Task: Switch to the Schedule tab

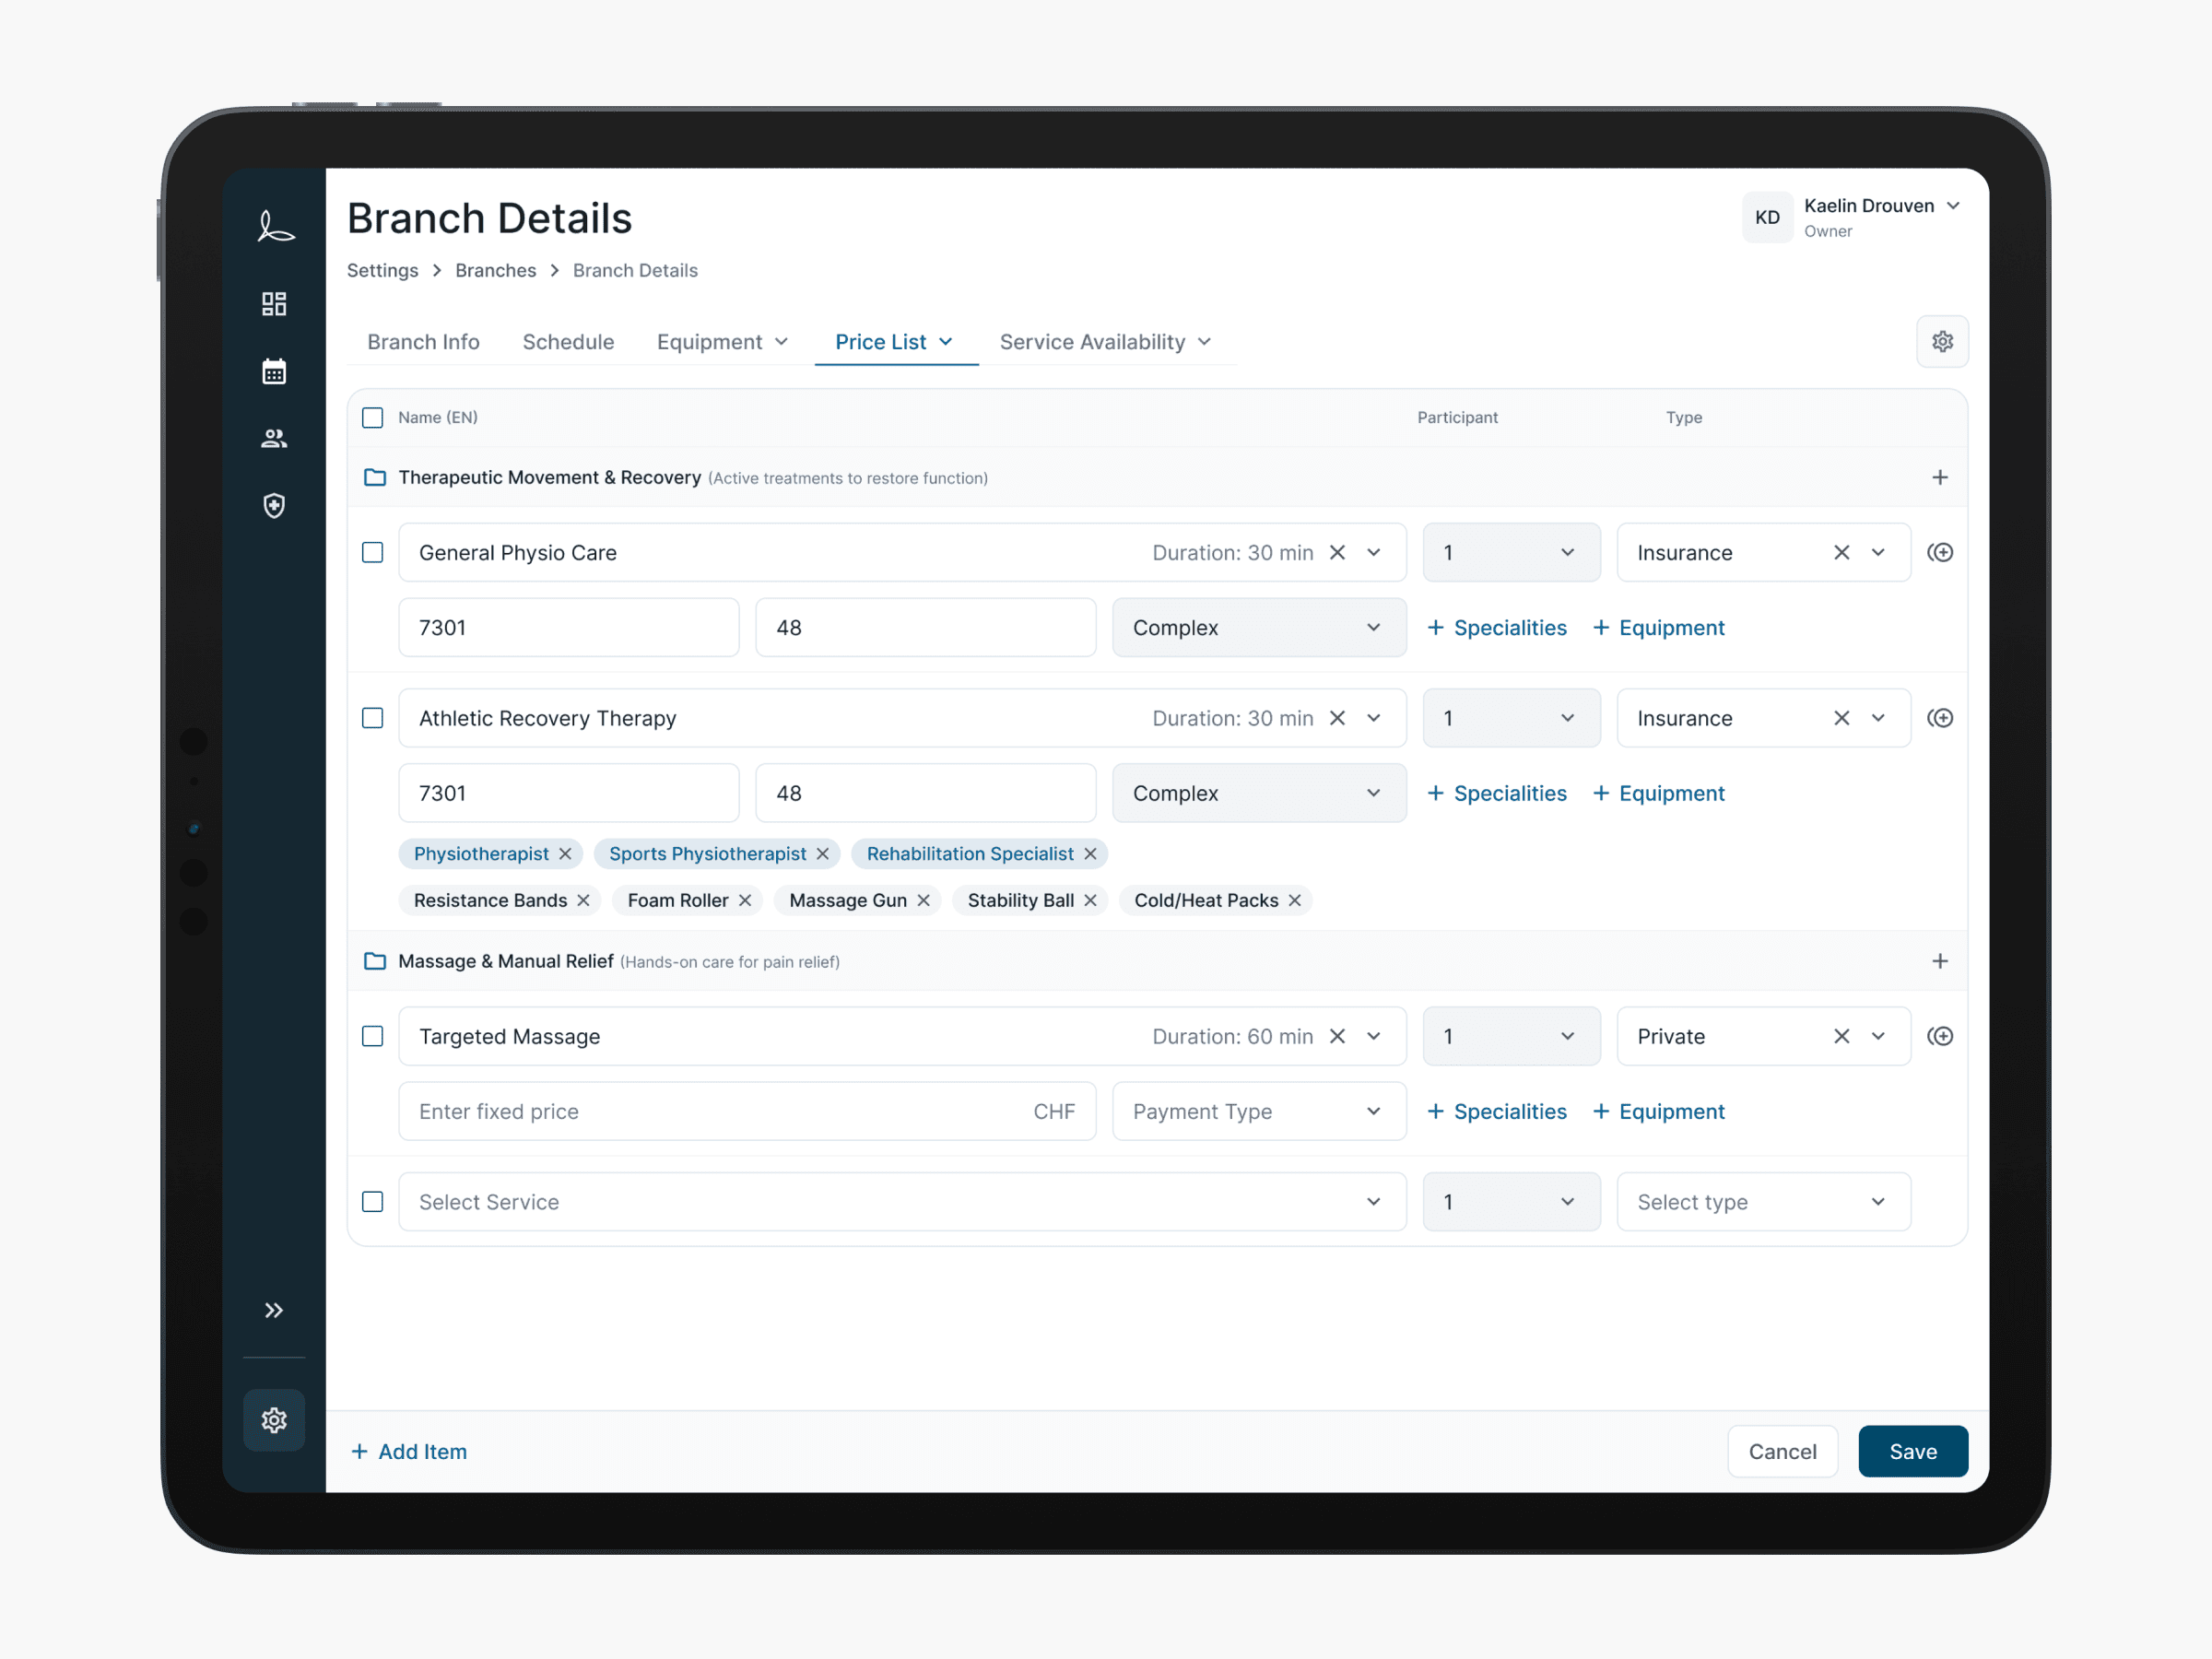Action: click(x=568, y=342)
